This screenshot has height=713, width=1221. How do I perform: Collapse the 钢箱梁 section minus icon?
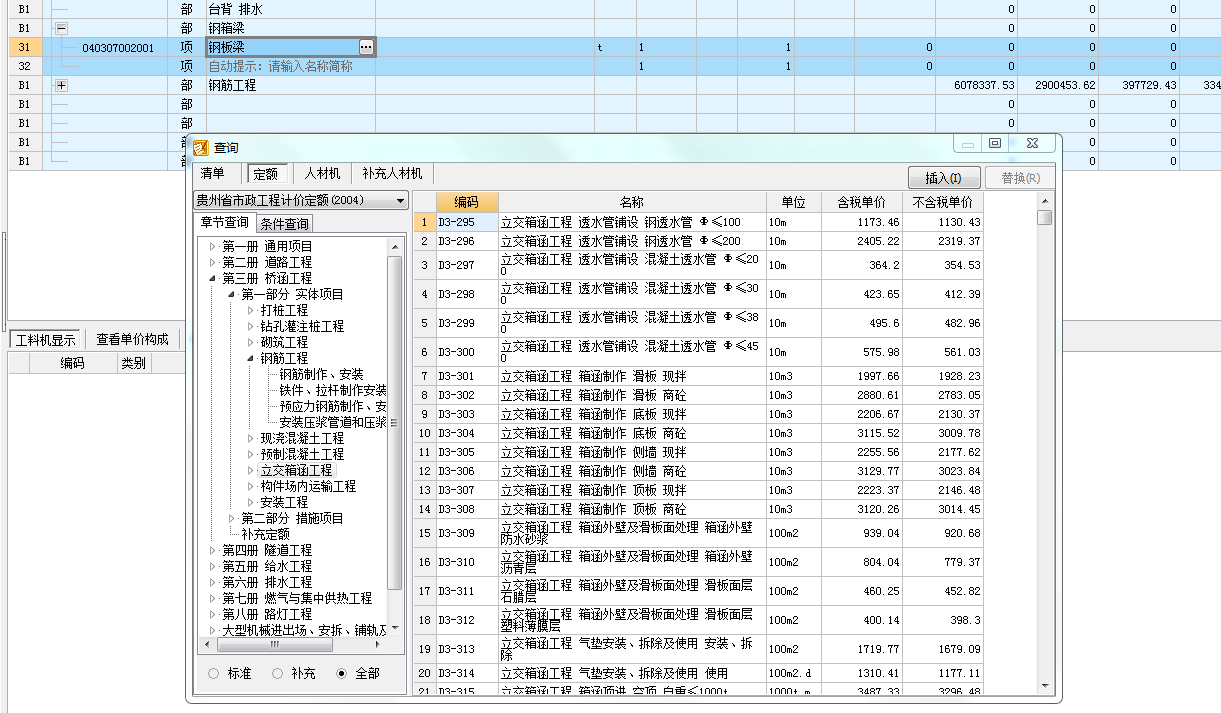[61, 29]
